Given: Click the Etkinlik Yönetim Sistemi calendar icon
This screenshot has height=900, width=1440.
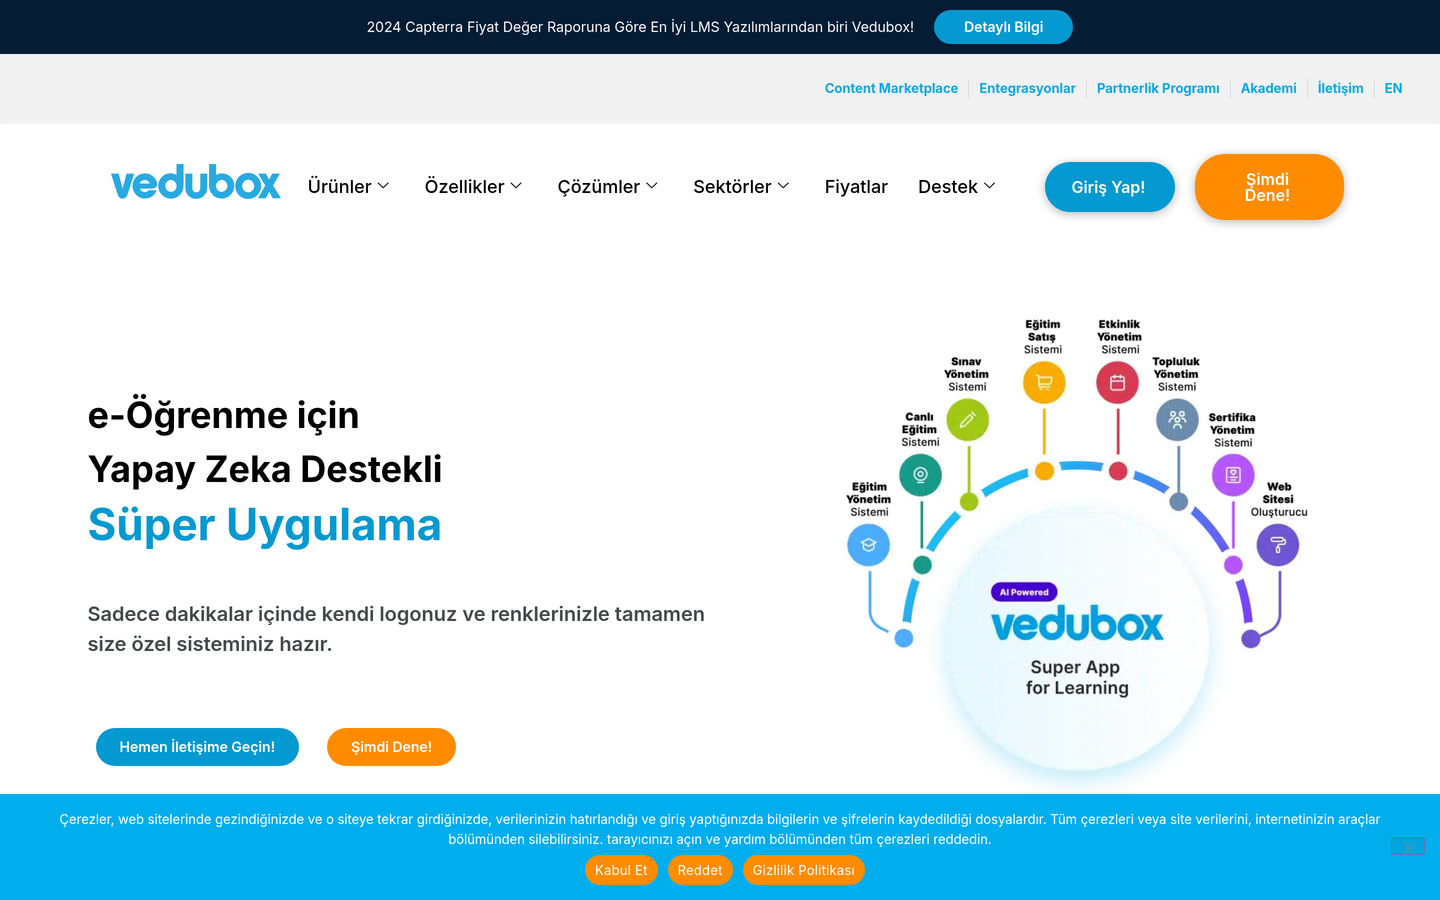Looking at the screenshot, I should (x=1118, y=382).
